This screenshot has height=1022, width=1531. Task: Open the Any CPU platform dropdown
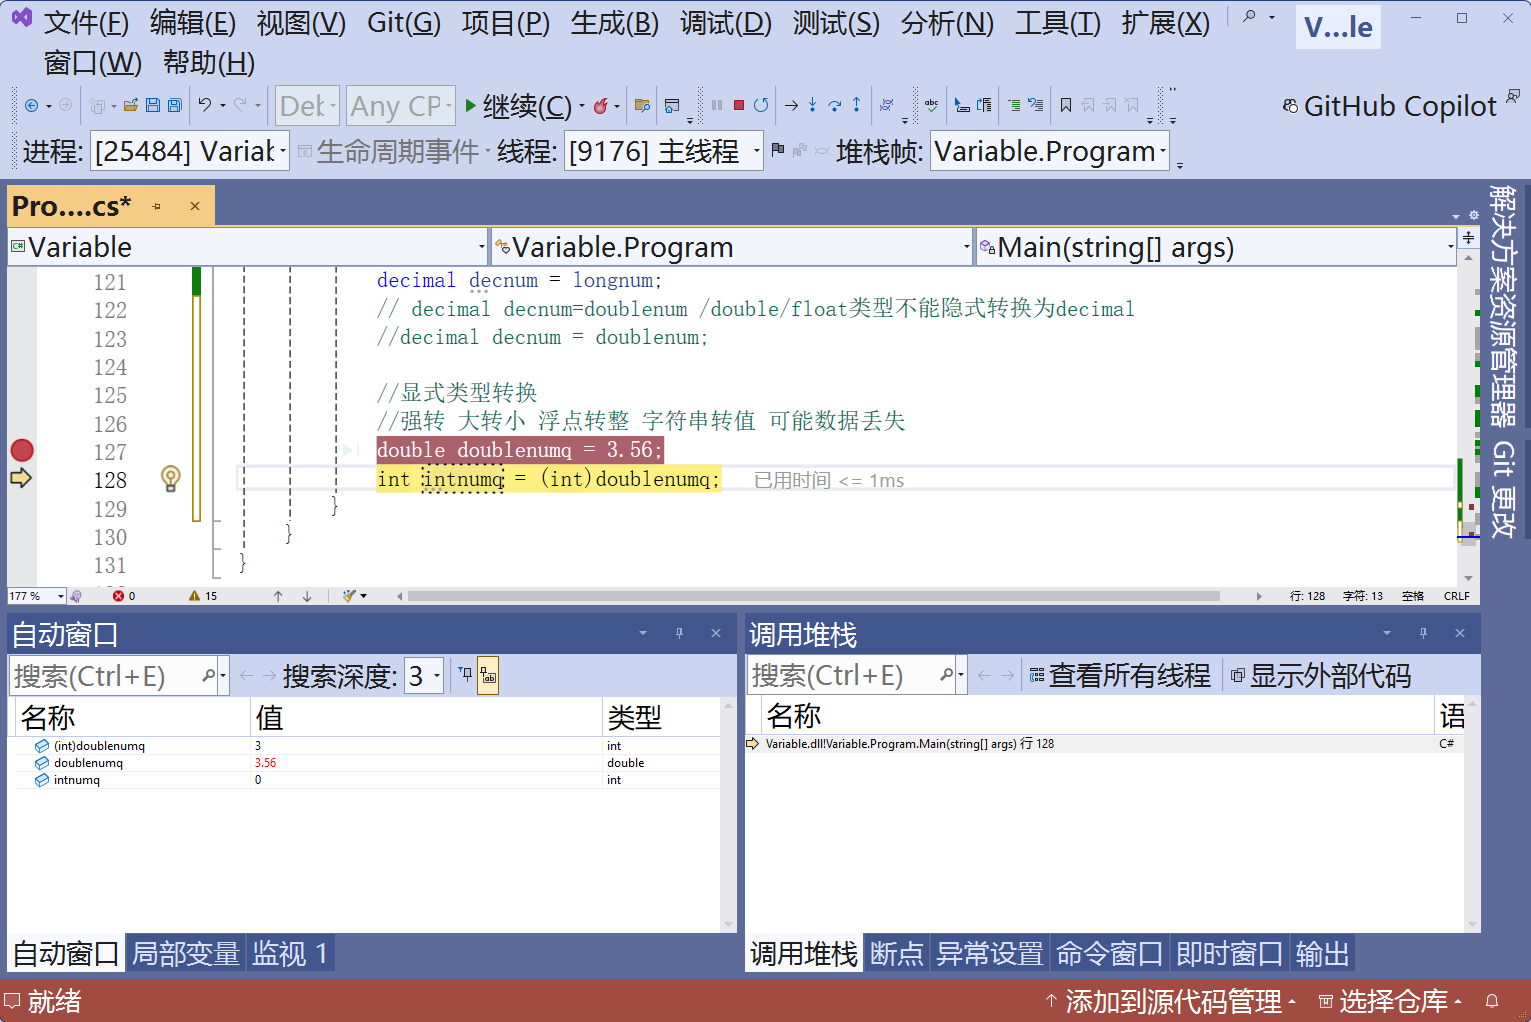400,105
